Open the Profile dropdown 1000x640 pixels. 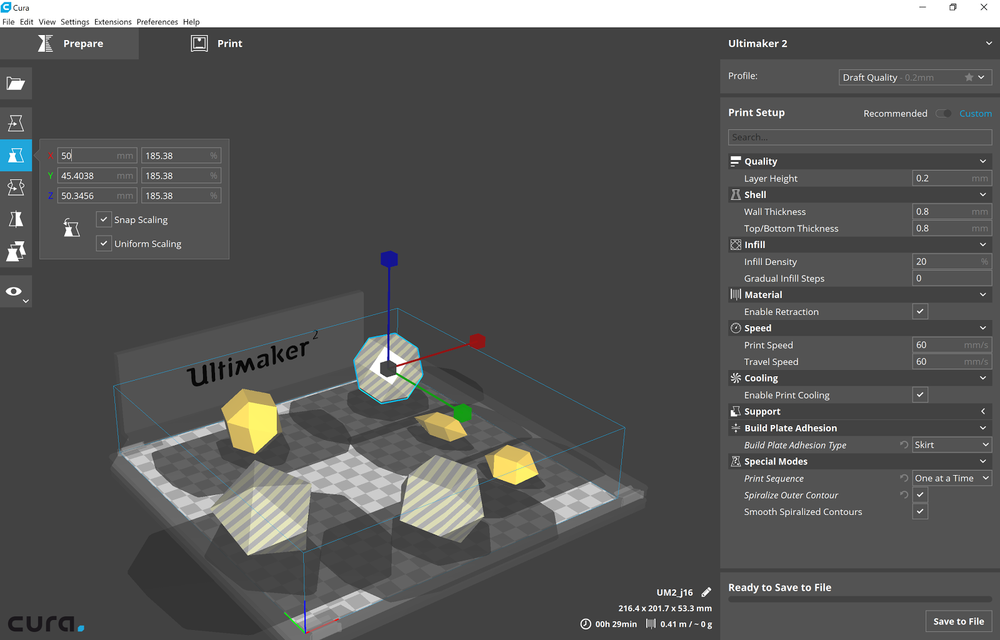(x=915, y=77)
